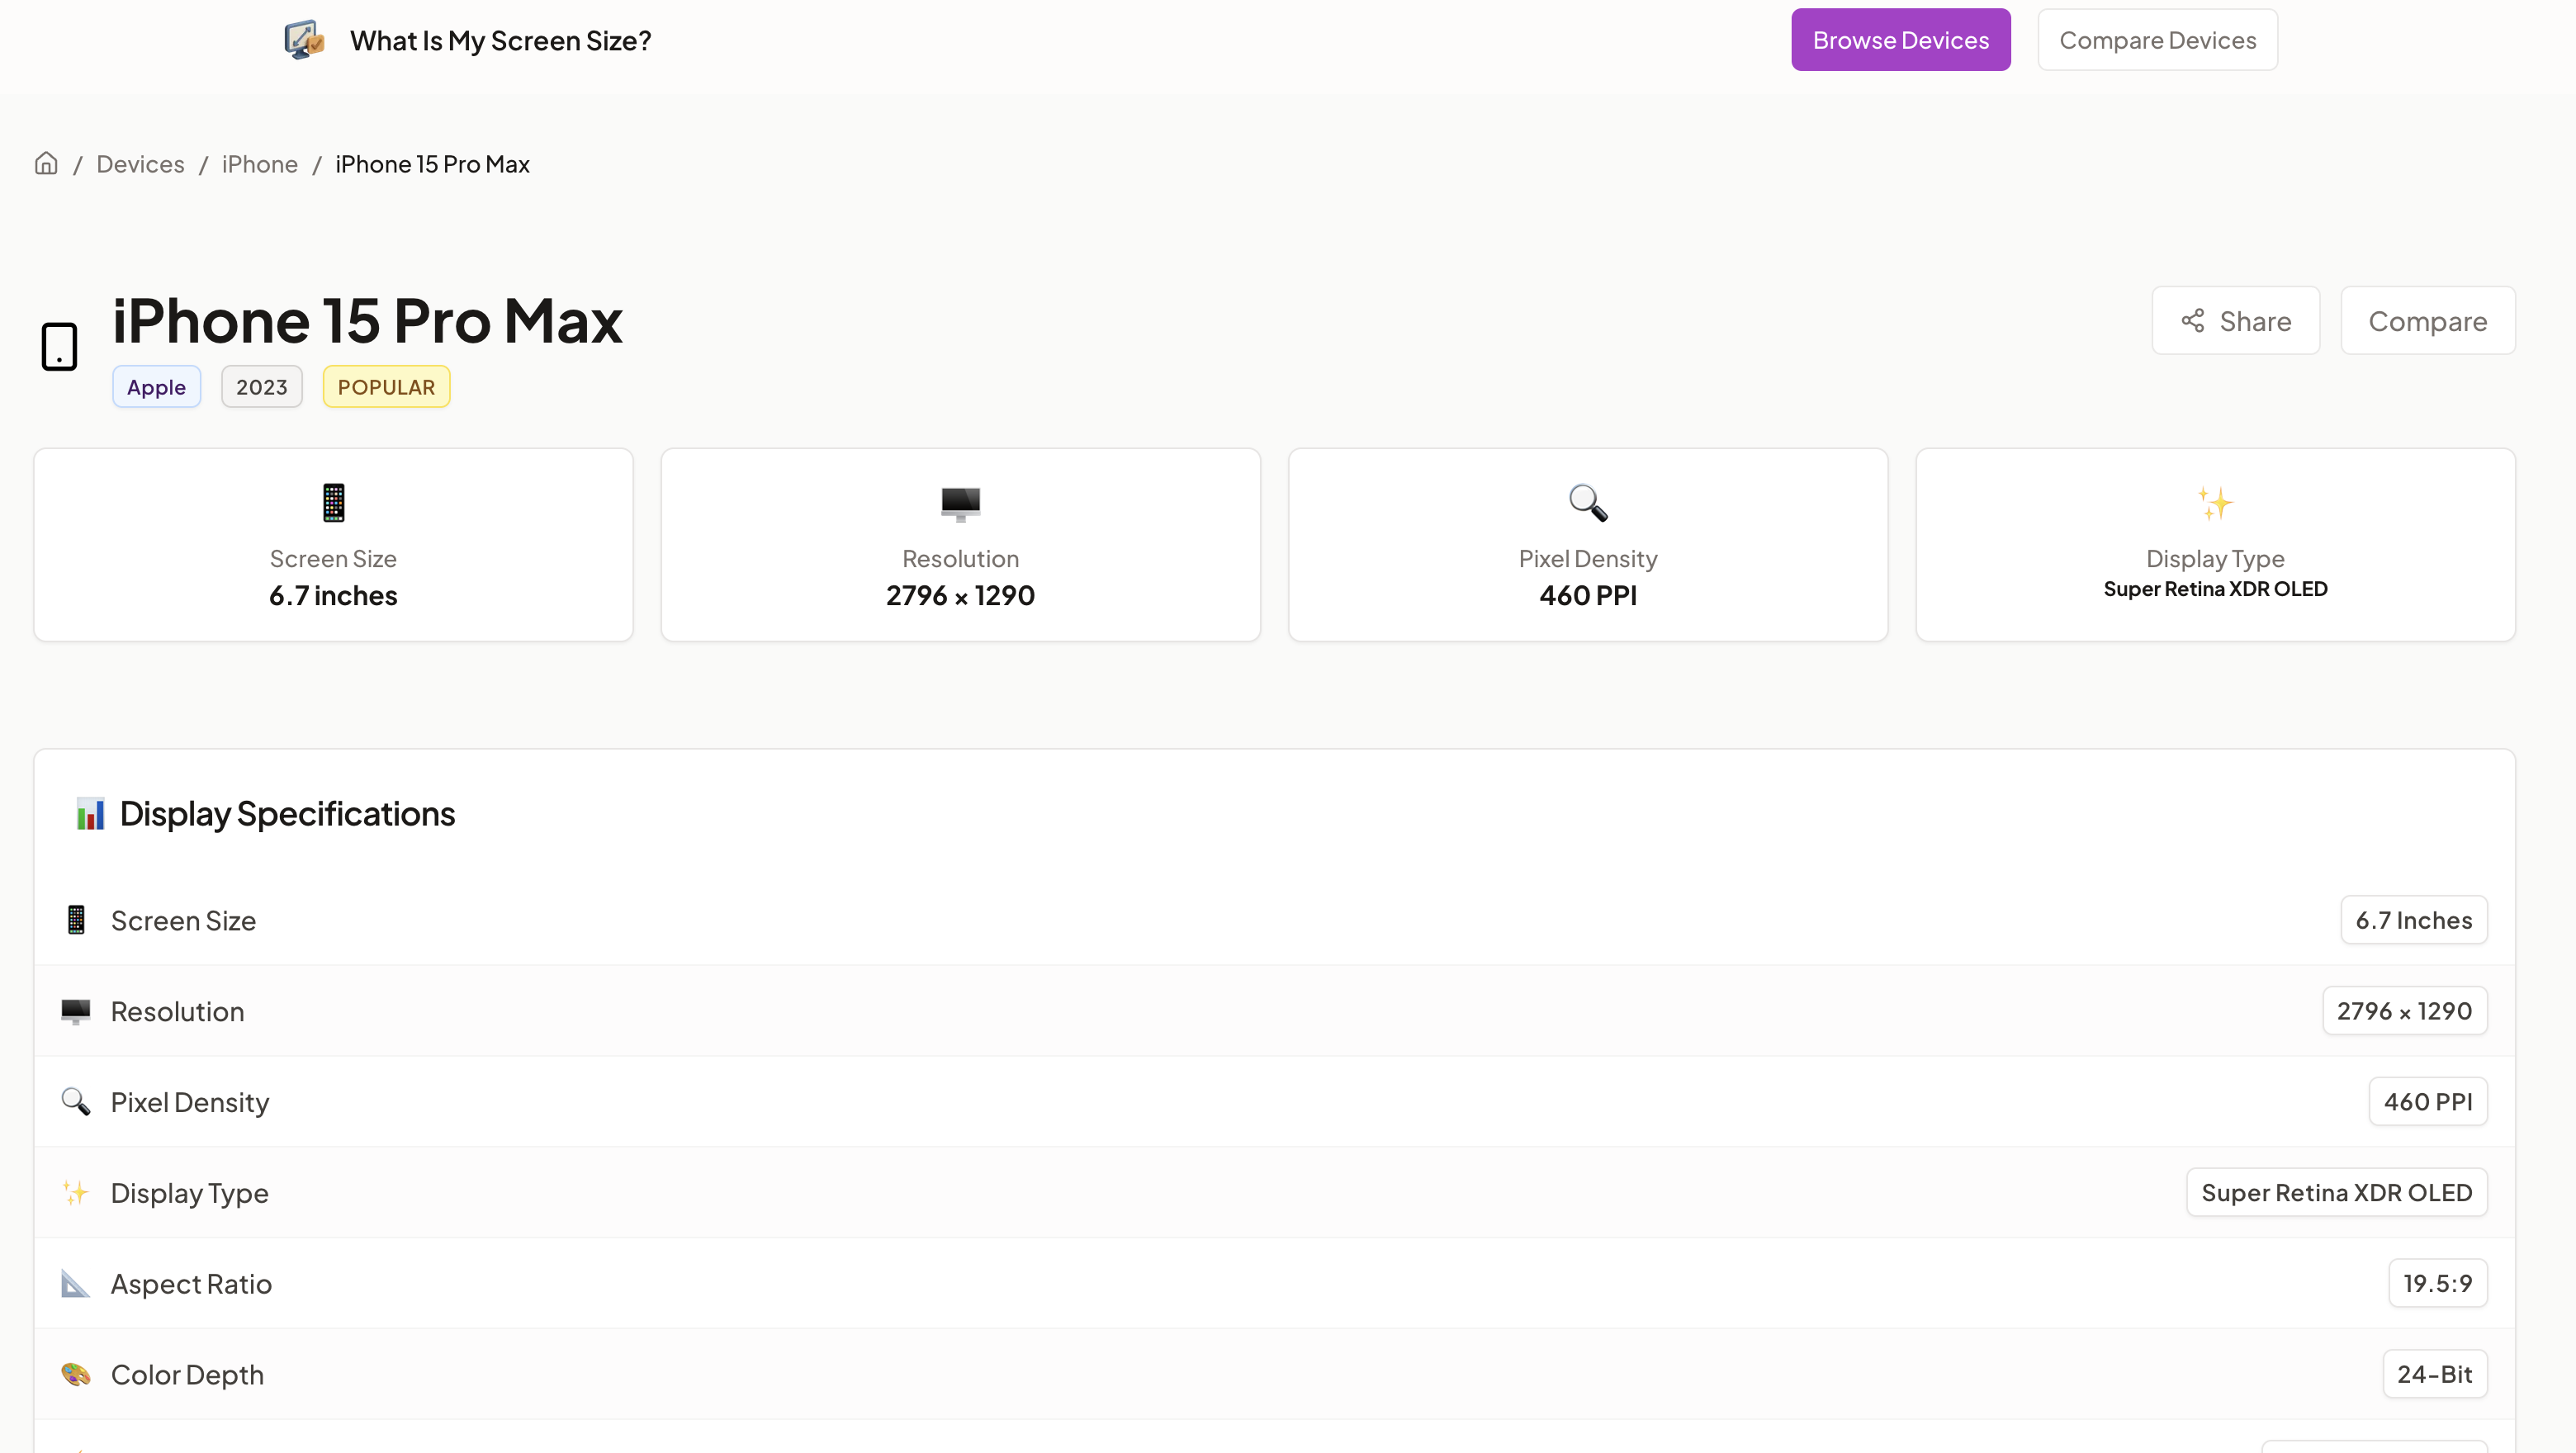Select Super Retina XDR OLED card value
The height and width of the screenshot is (1453, 2576).
point(2215,589)
